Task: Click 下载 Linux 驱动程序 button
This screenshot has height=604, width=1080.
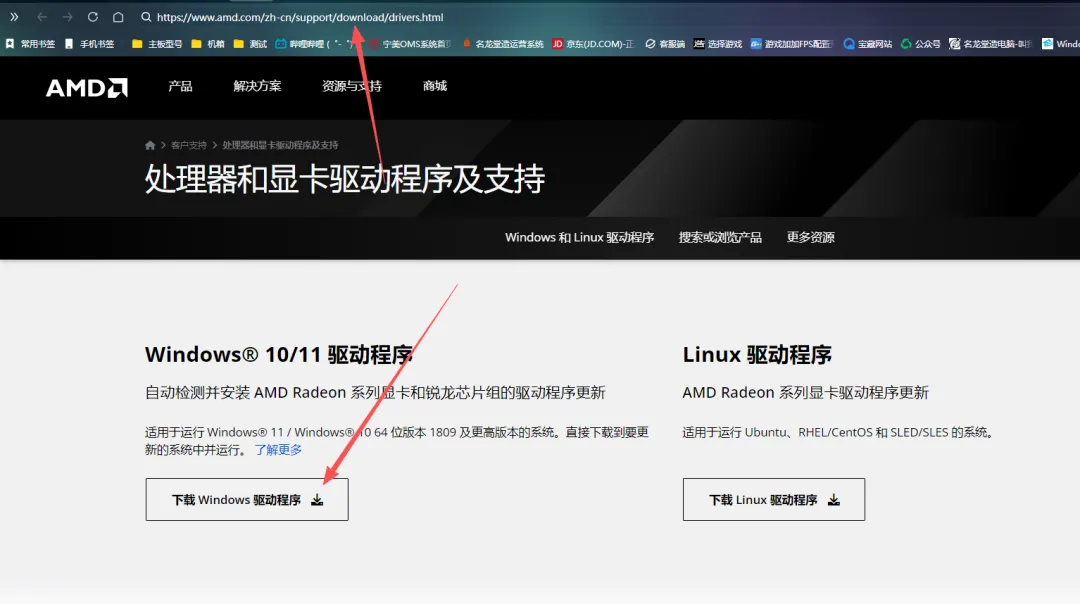Action: 773,499
